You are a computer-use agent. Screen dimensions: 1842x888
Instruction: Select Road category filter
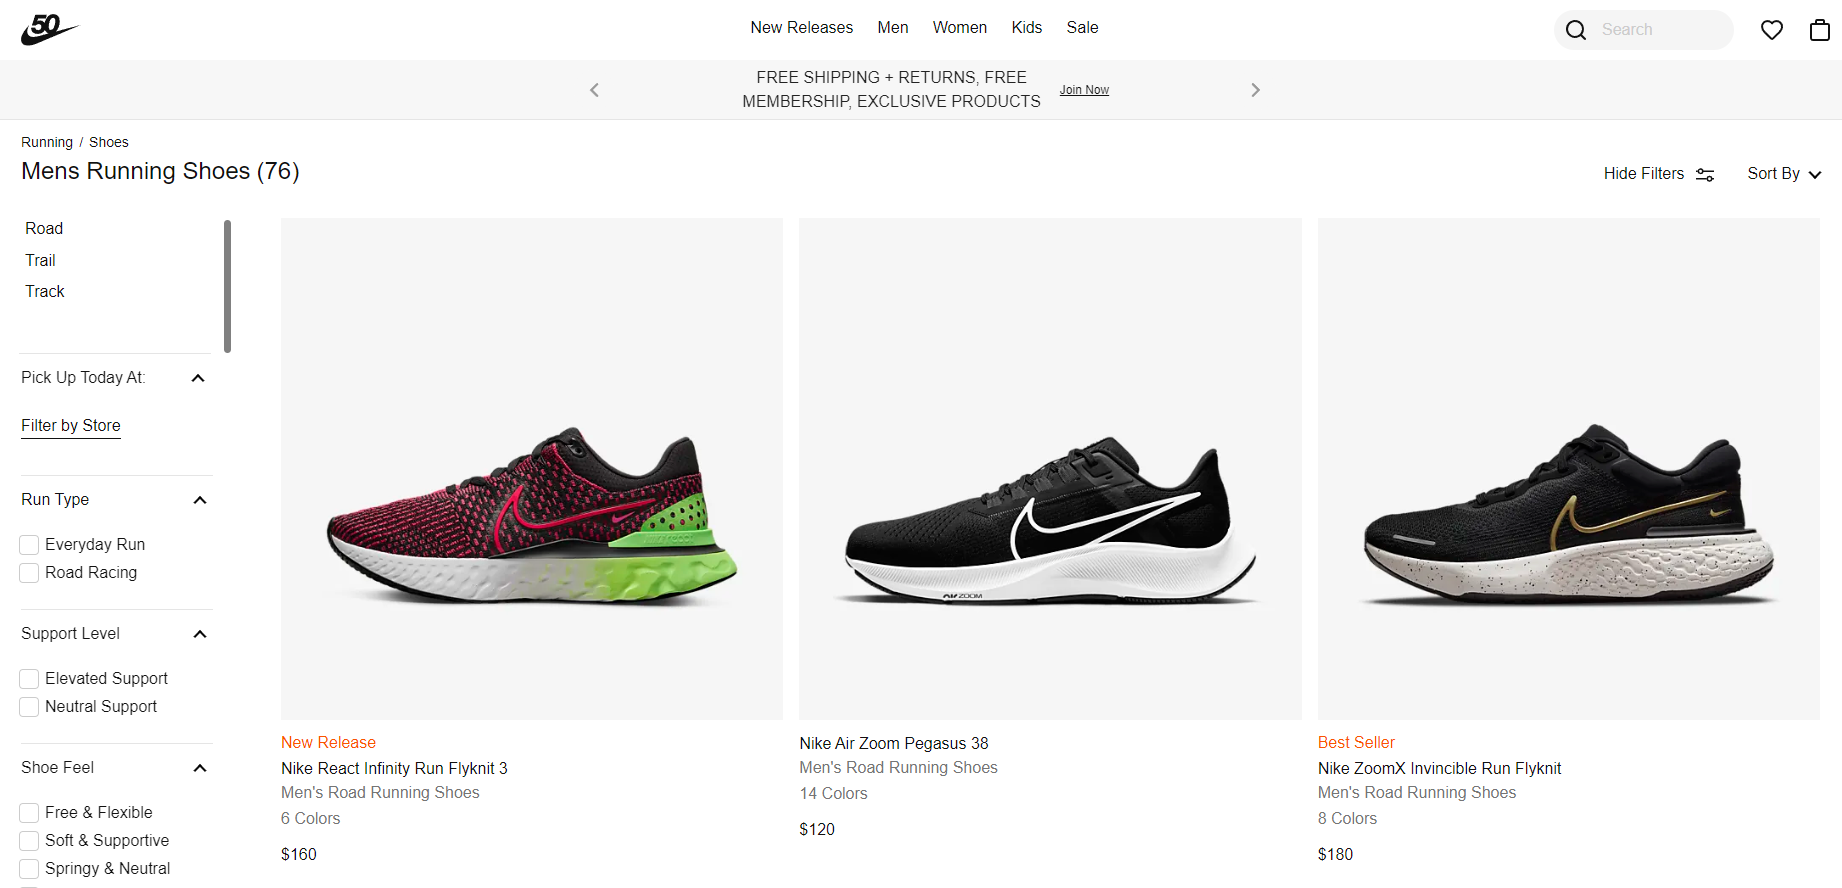pyautogui.click(x=44, y=229)
